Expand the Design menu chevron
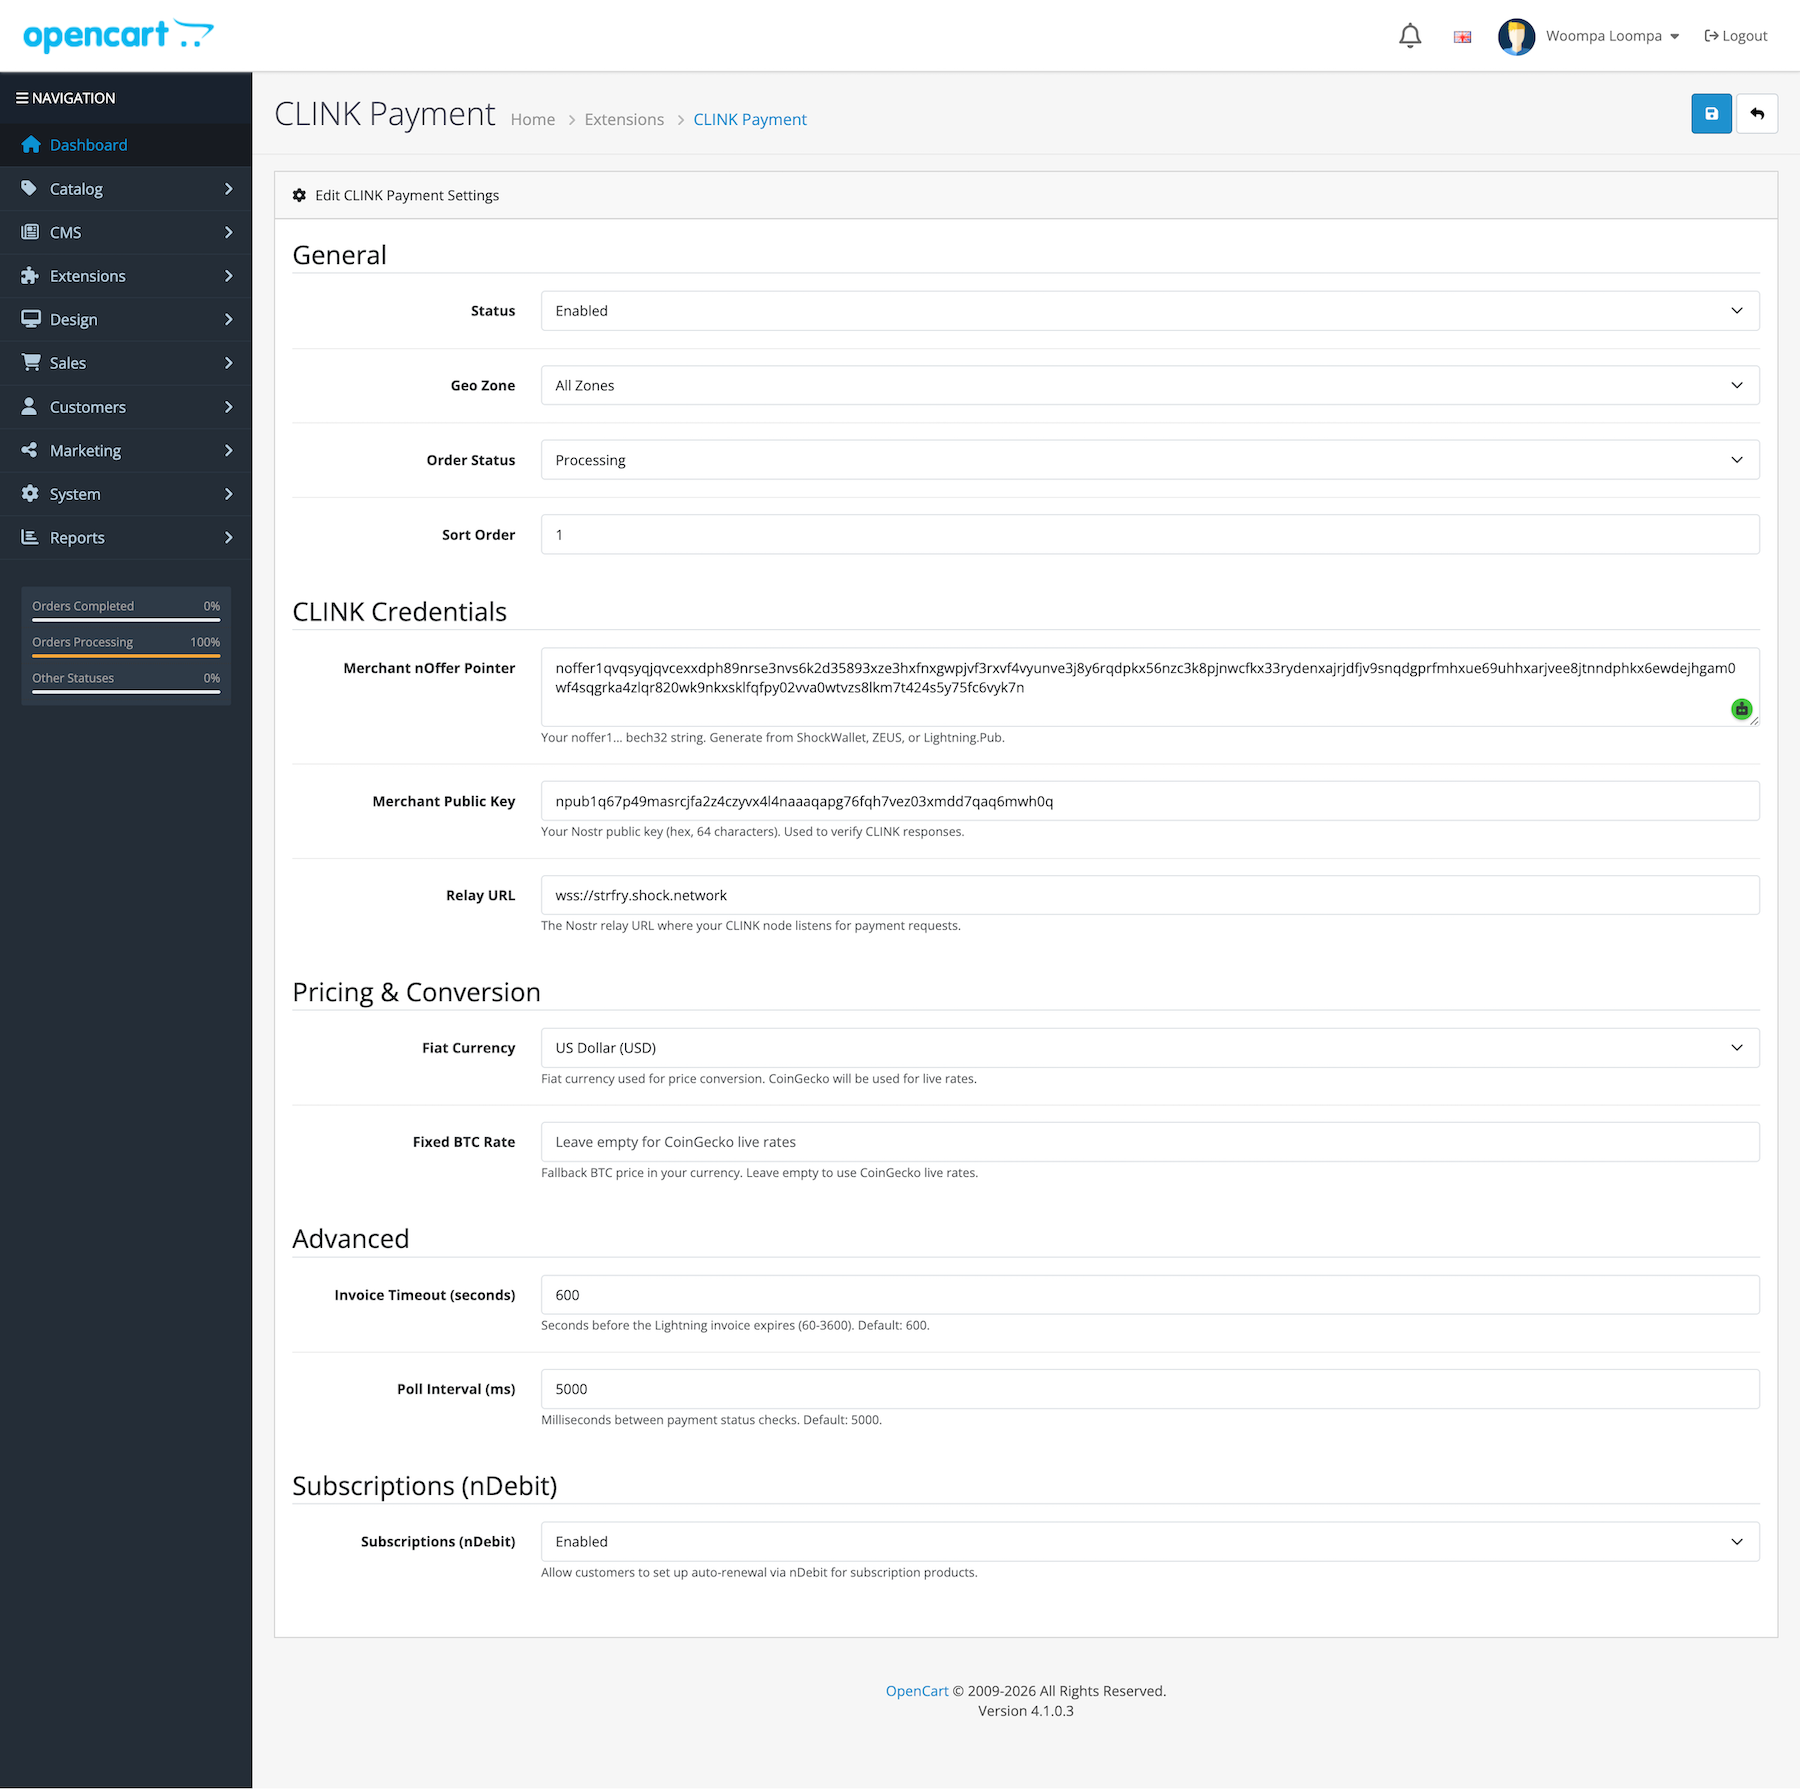Image resolution: width=1800 pixels, height=1789 pixels. coord(229,320)
